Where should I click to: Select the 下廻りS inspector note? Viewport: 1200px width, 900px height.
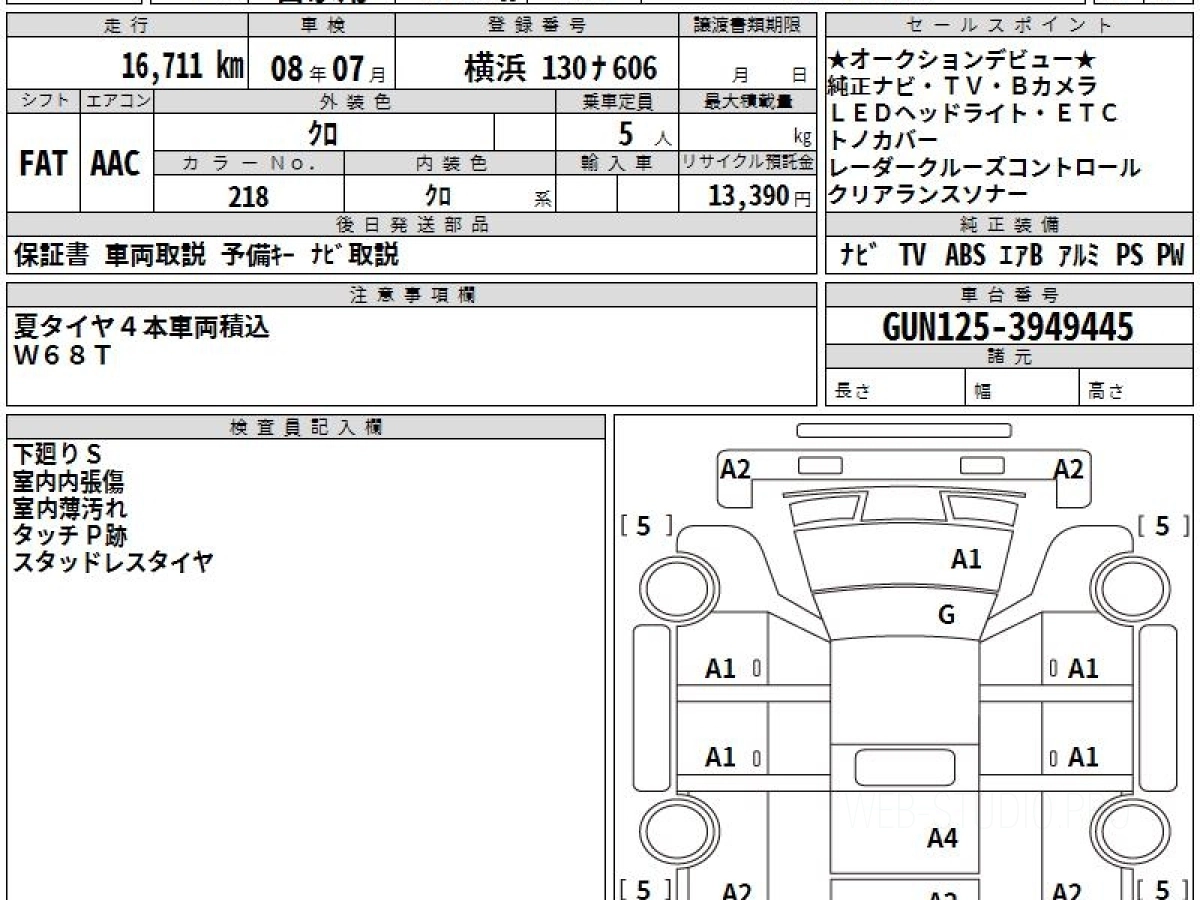click(x=57, y=453)
